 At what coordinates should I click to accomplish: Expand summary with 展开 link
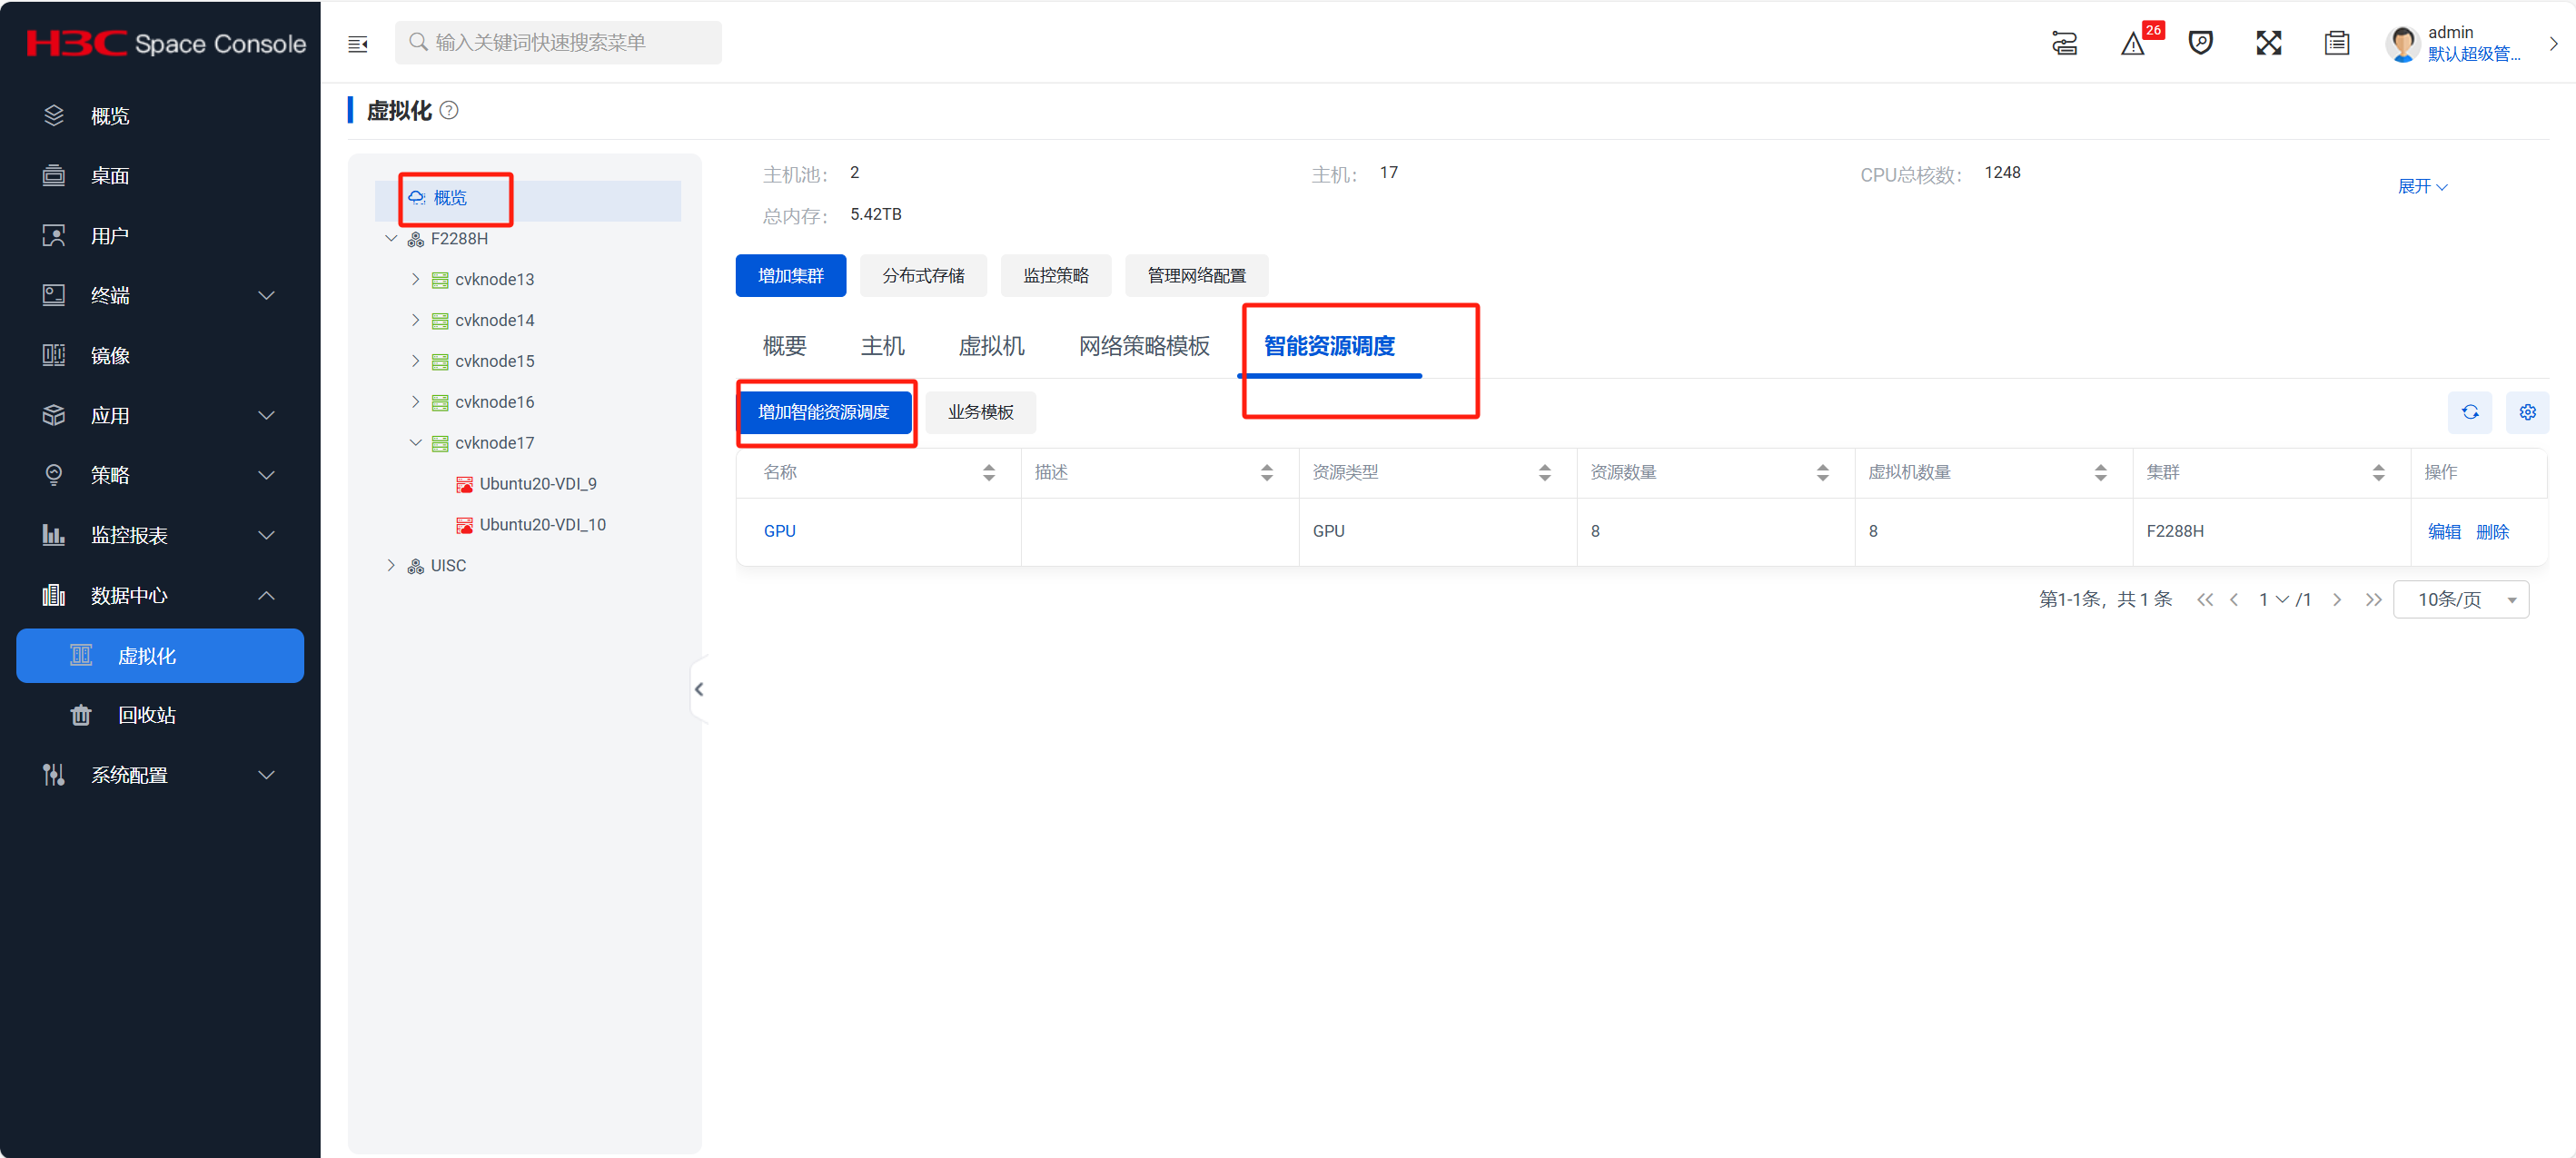coord(2422,187)
